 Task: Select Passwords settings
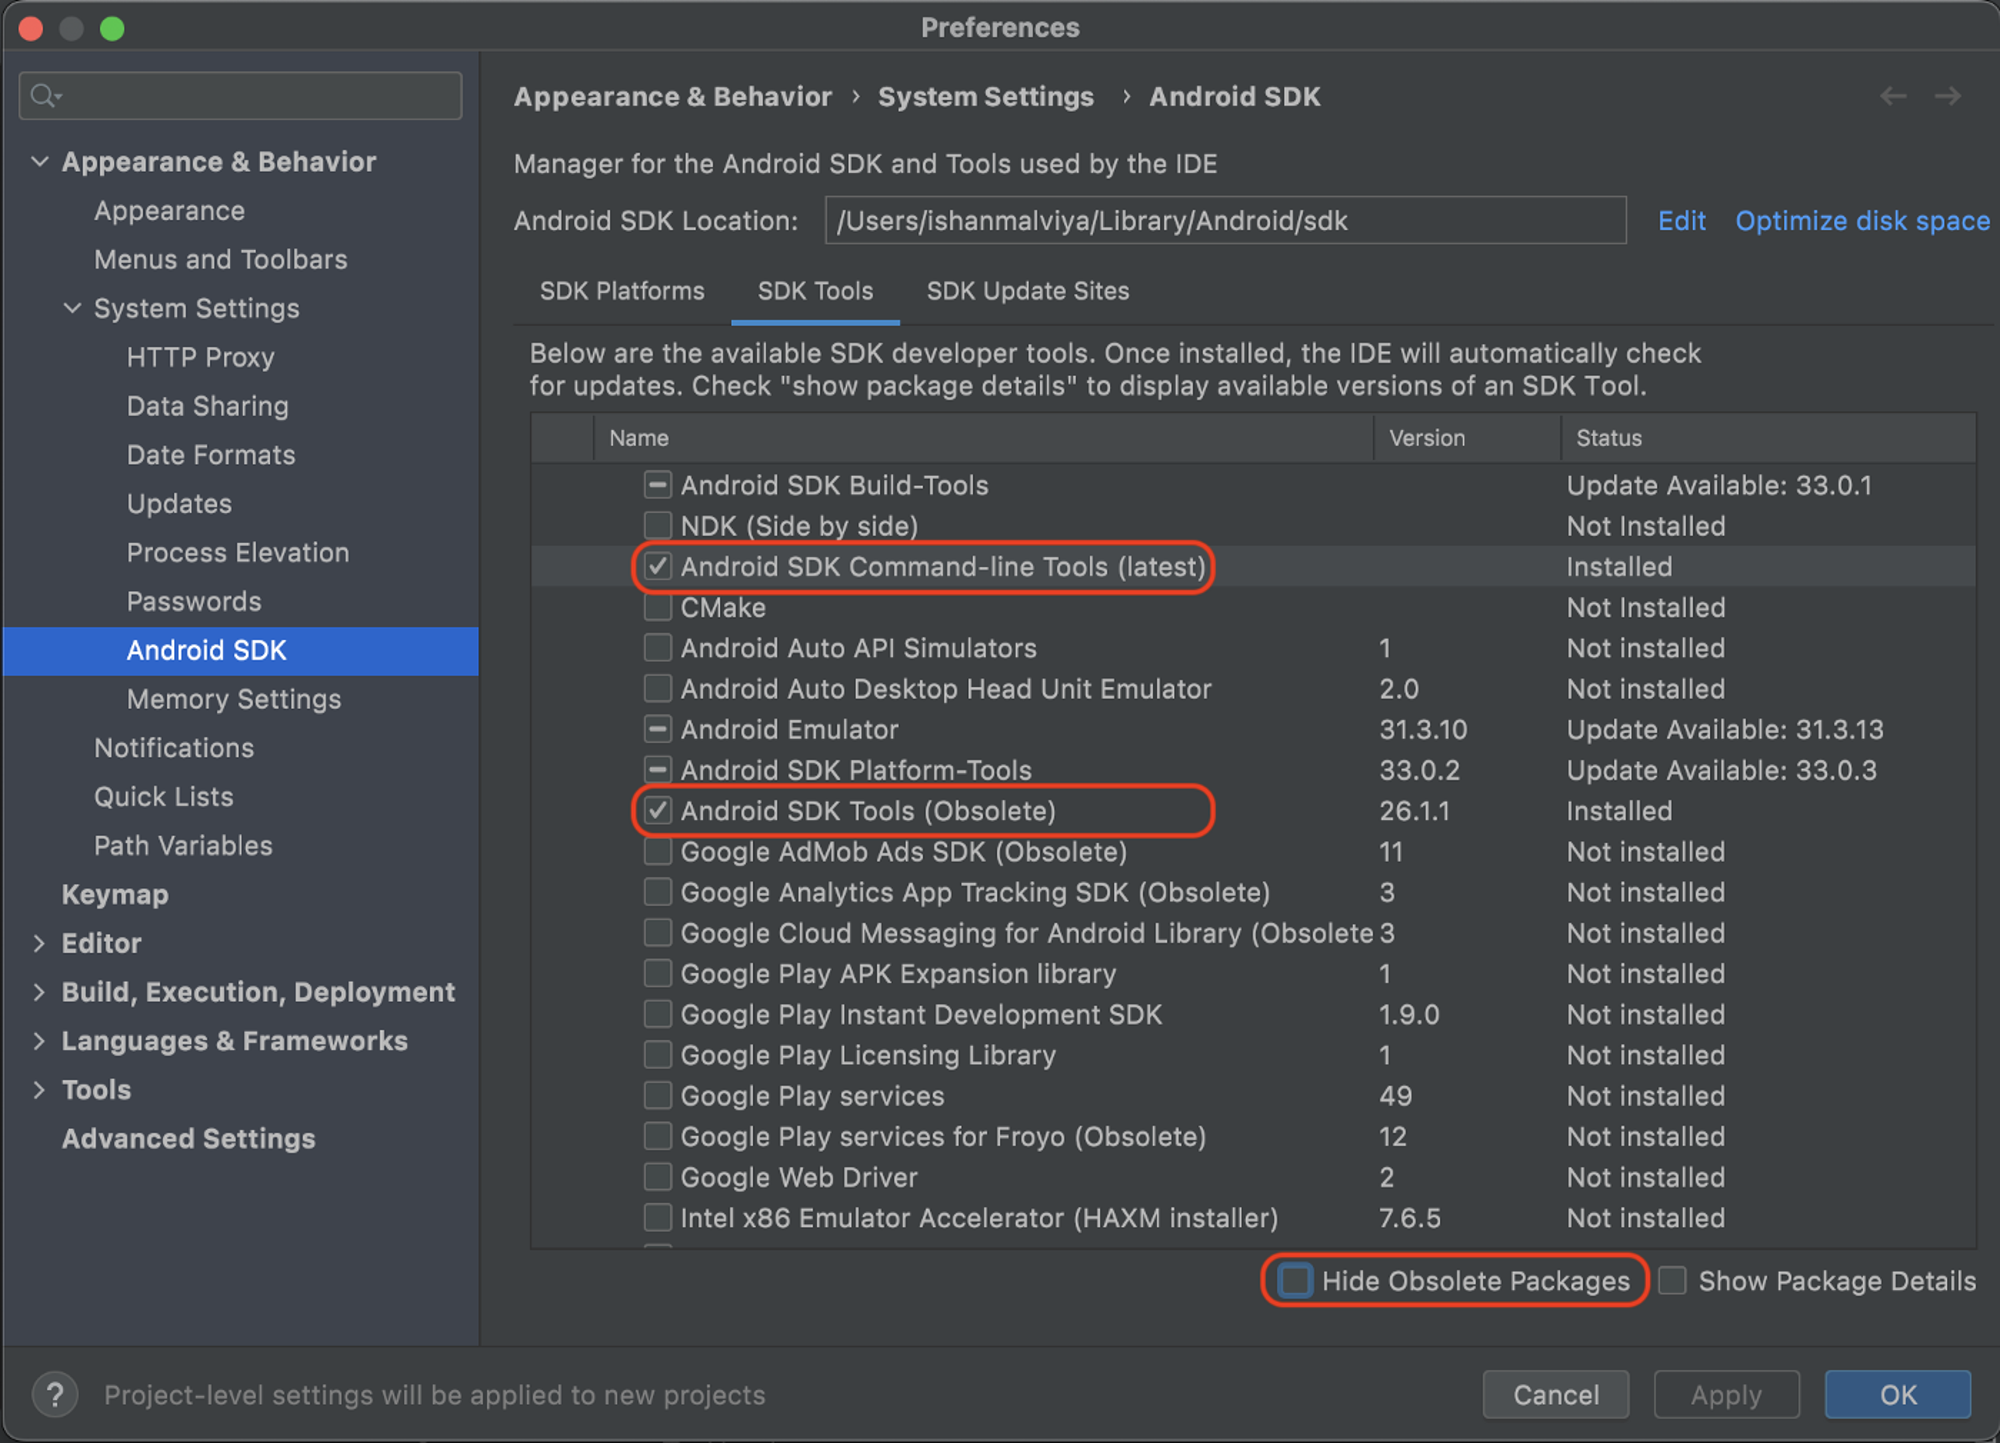point(194,602)
